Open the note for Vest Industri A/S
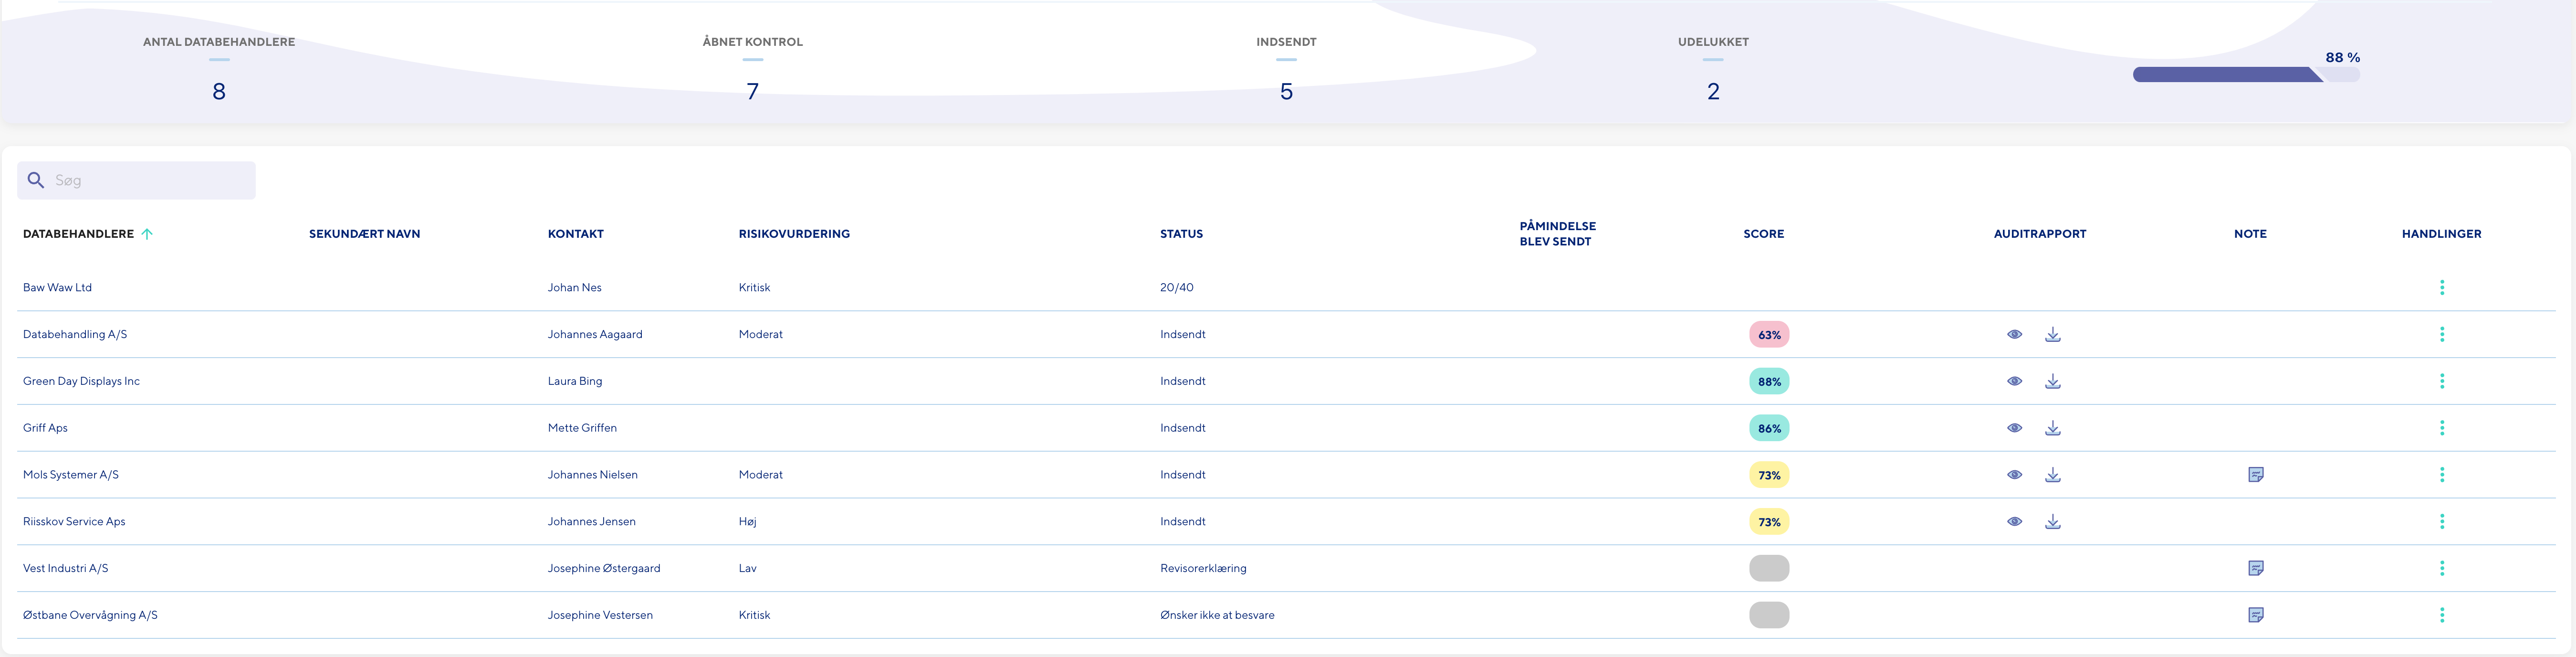Screen dimensions: 2576x657 pyautogui.click(x=2255, y=568)
